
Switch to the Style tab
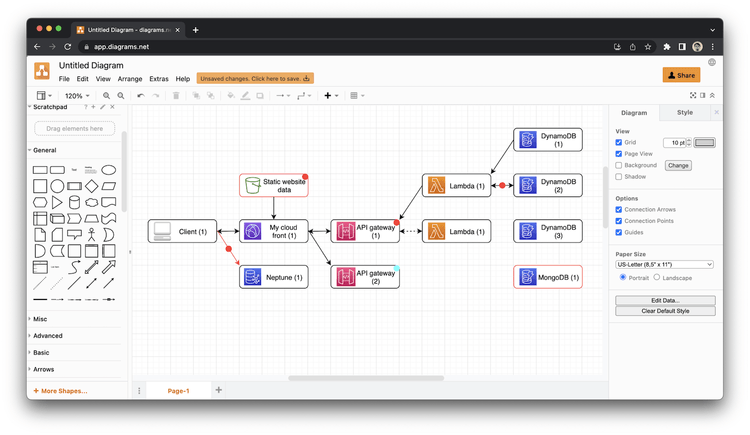point(684,112)
